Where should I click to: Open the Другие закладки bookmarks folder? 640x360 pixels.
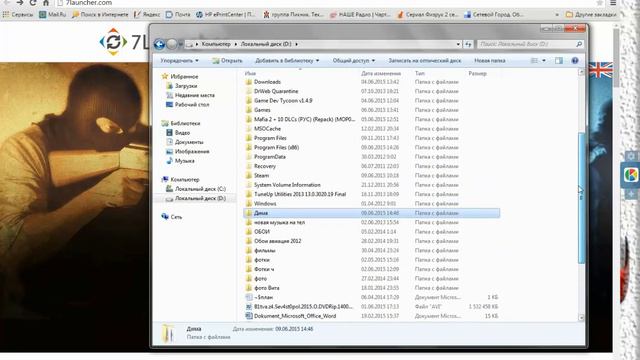tap(591, 14)
